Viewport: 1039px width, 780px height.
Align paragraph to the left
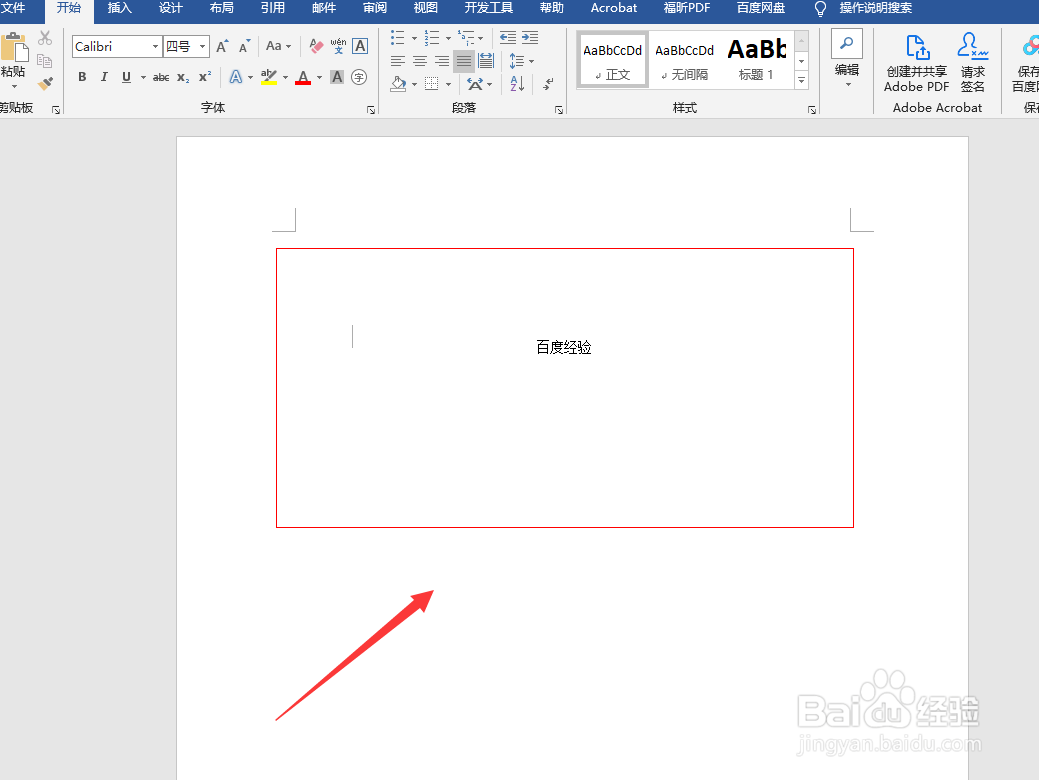point(398,61)
